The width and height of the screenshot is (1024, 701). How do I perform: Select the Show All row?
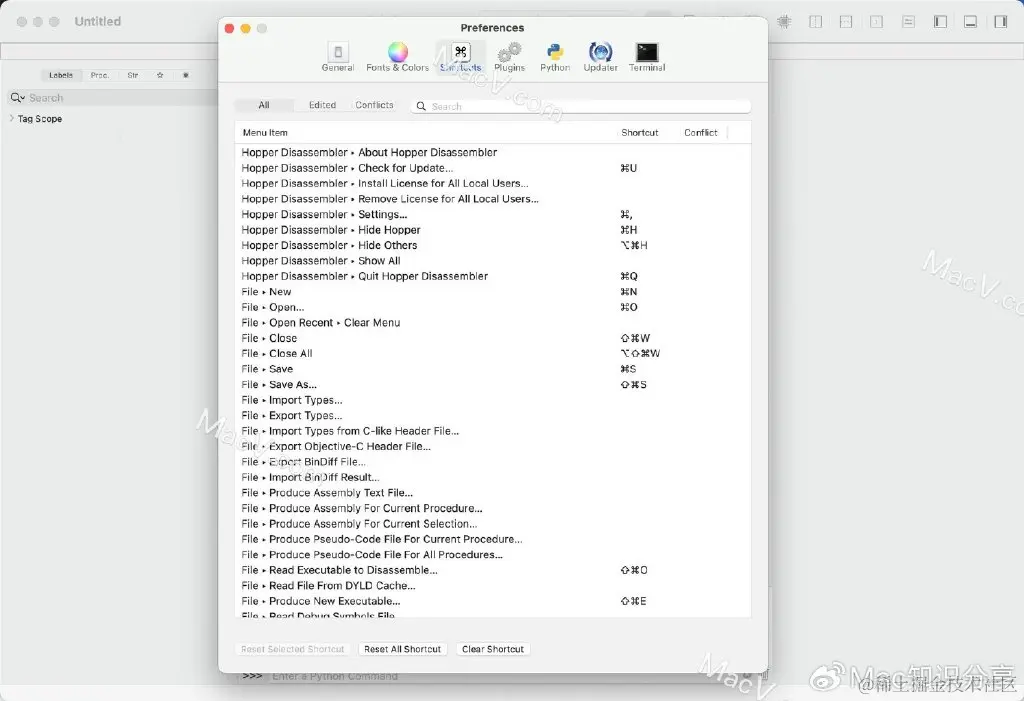click(493, 261)
